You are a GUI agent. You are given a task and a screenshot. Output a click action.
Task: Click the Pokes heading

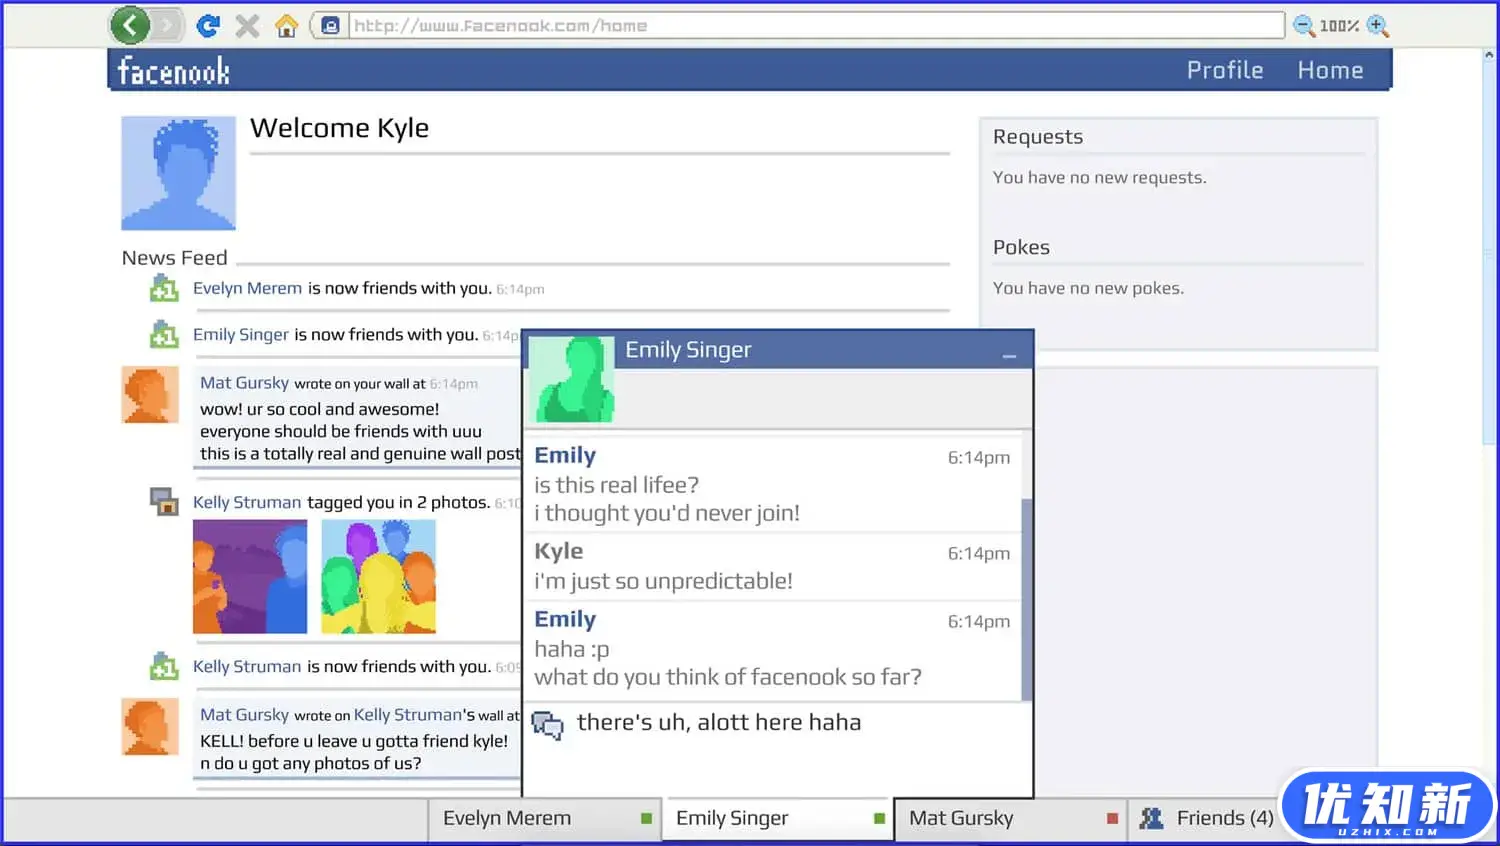click(x=1021, y=247)
